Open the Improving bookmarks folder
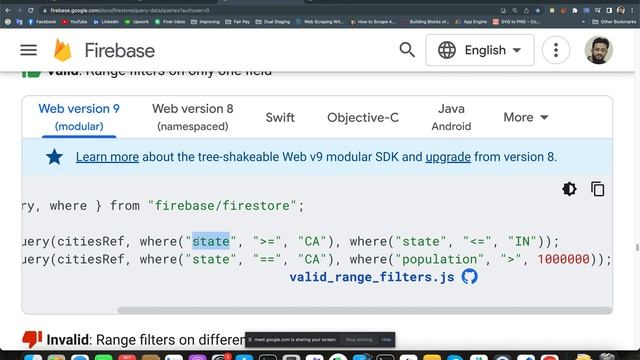Image resolution: width=640 pixels, height=360 pixels. pyautogui.click(x=205, y=22)
